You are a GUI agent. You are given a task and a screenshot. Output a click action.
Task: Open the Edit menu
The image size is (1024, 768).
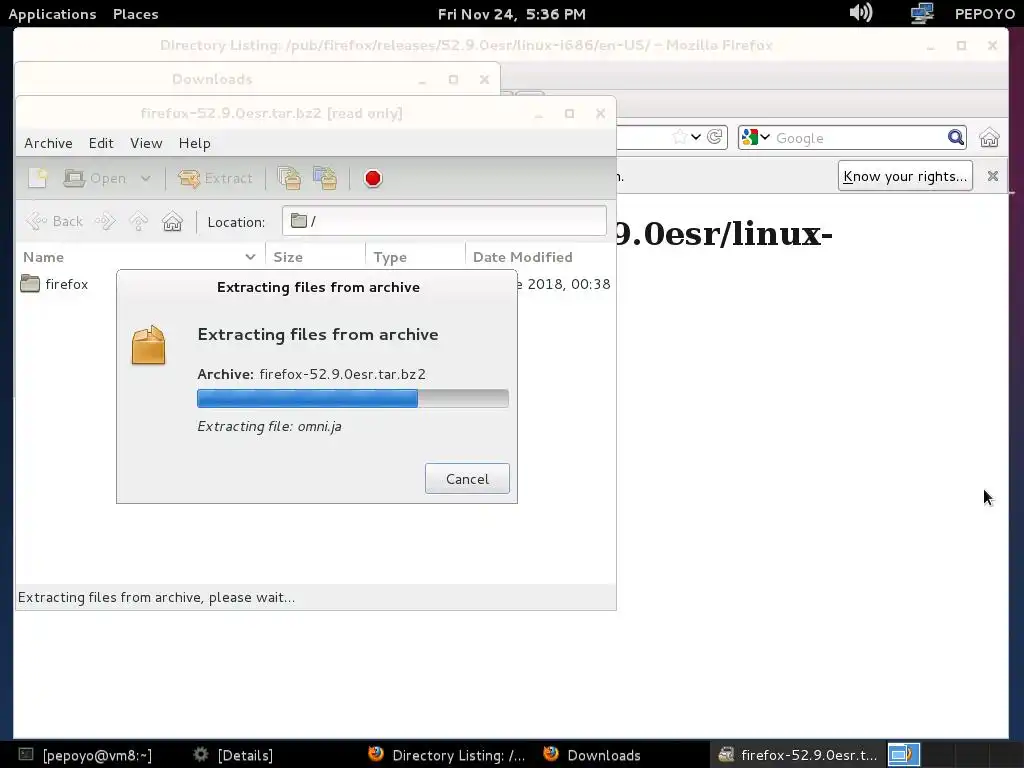(101, 143)
